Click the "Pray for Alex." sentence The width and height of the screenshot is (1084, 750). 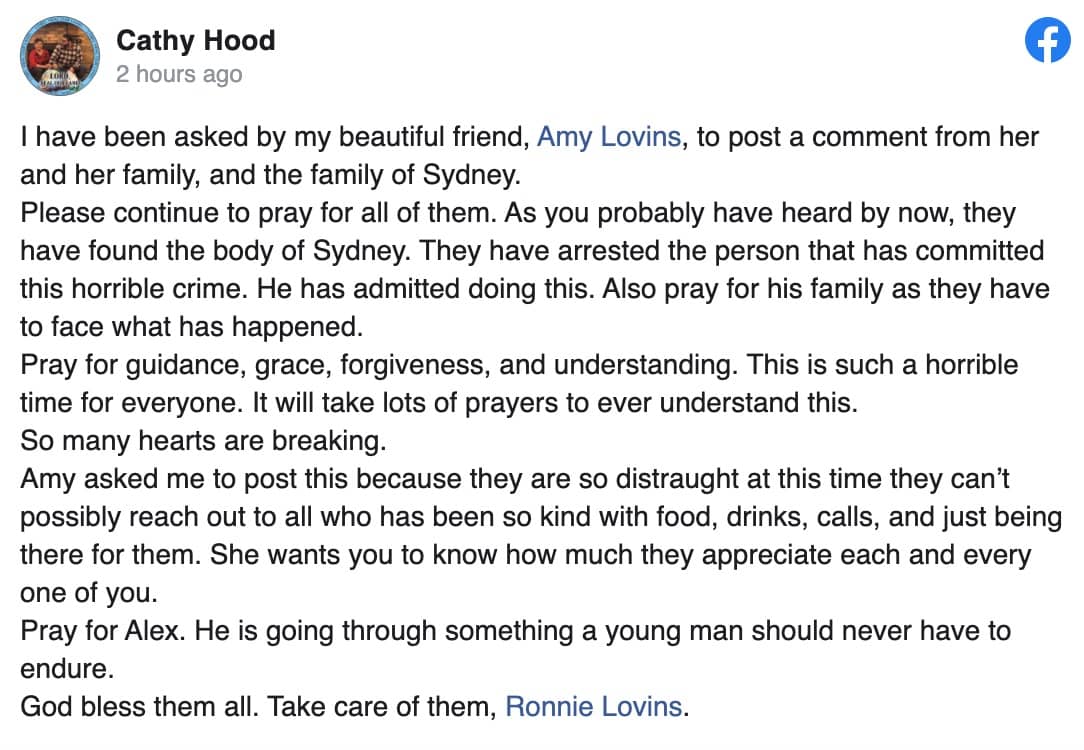point(103,630)
